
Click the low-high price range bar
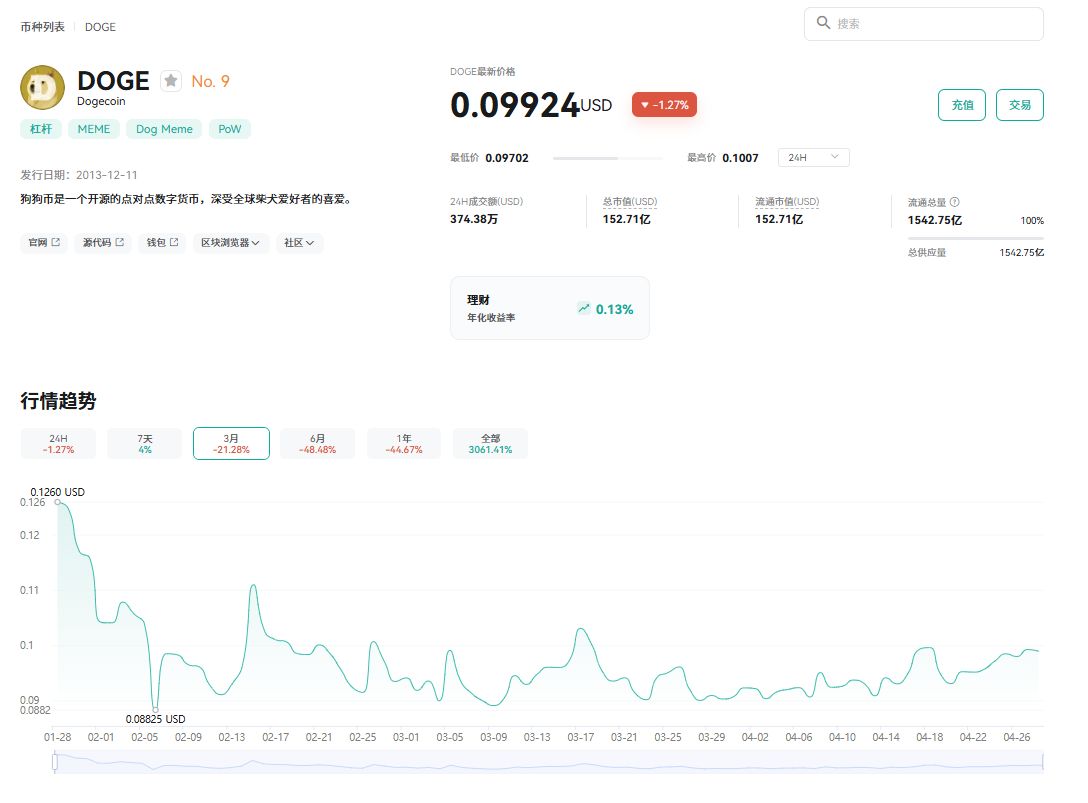(608, 158)
